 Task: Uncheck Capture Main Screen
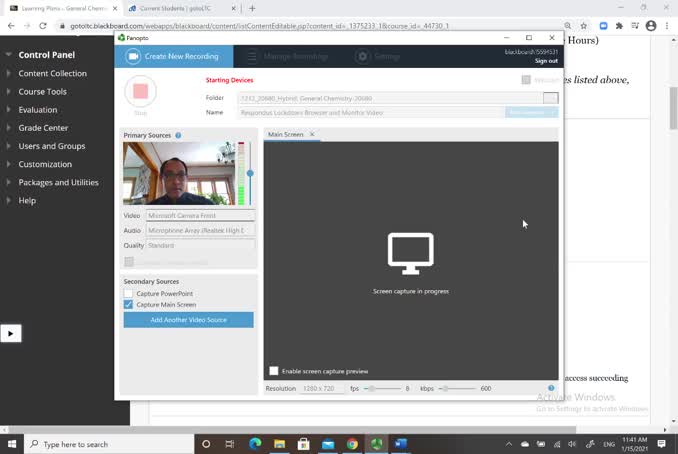pos(129,304)
